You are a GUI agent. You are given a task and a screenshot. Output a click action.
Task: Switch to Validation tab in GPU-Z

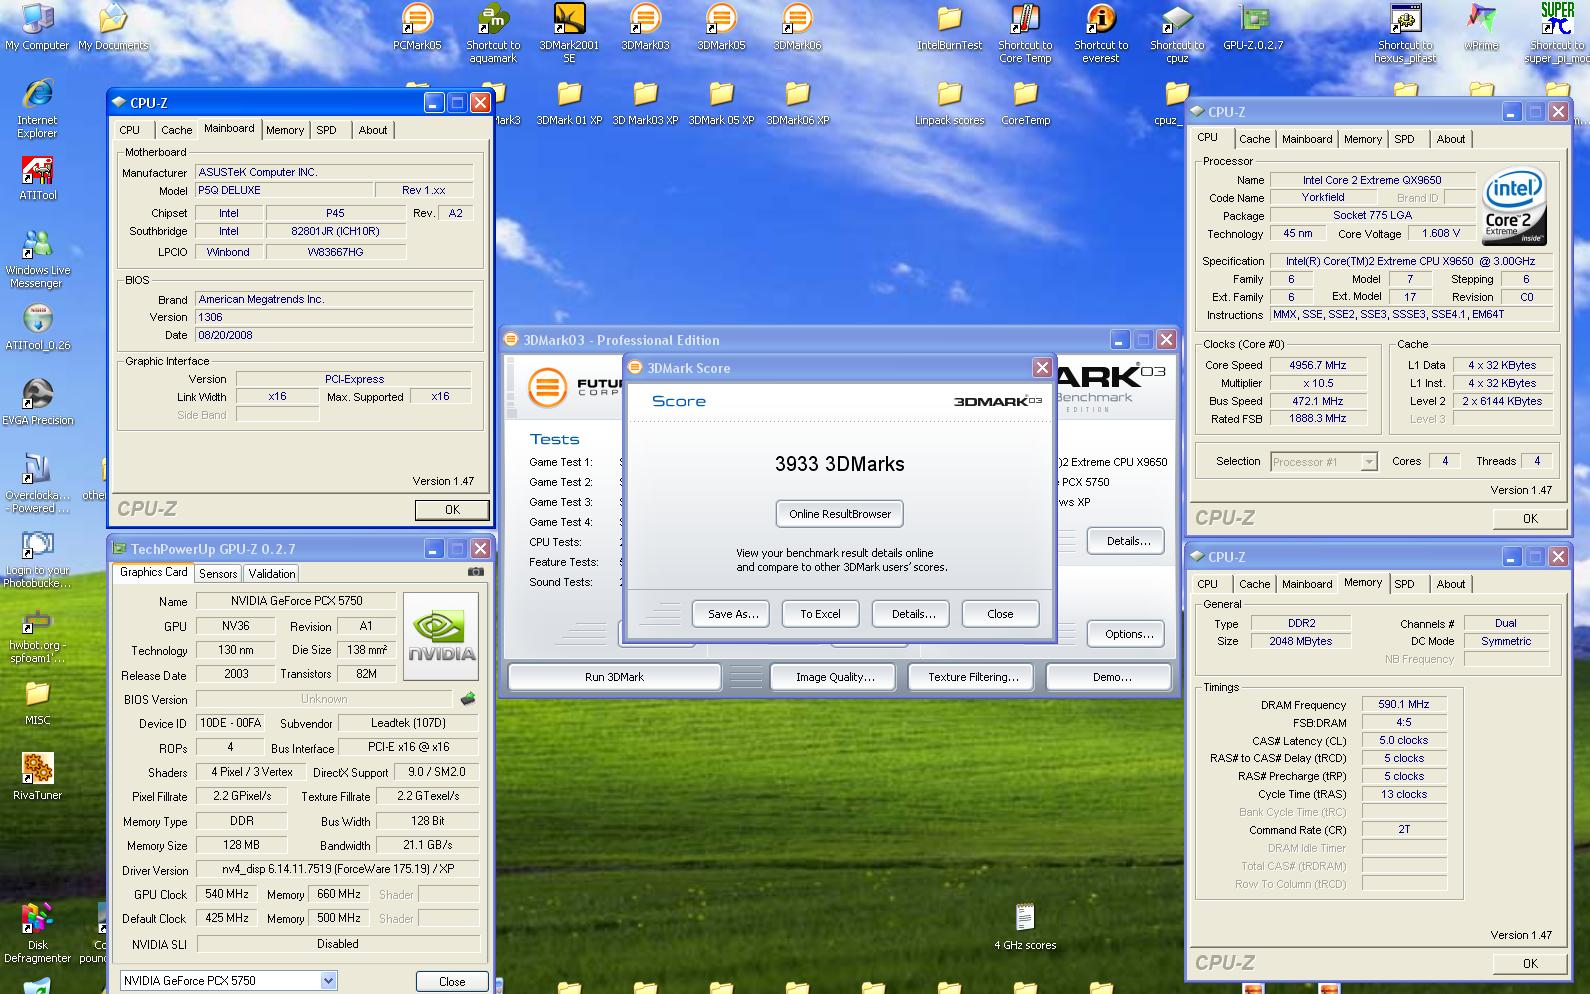pyautogui.click(x=272, y=574)
